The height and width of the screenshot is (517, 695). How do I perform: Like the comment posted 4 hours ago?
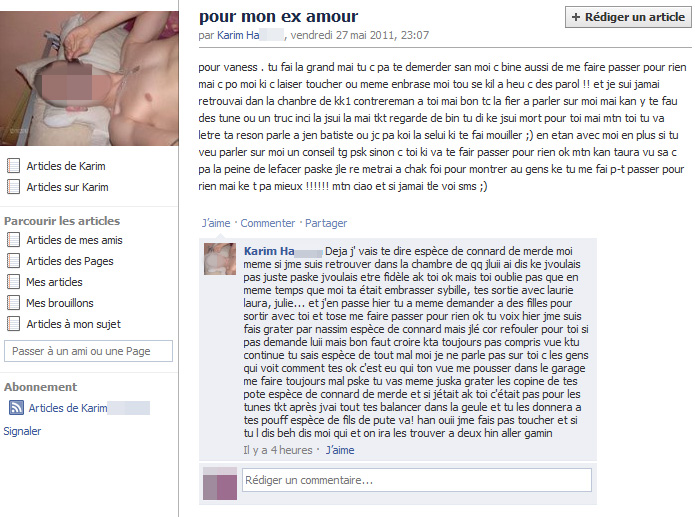tap(340, 450)
